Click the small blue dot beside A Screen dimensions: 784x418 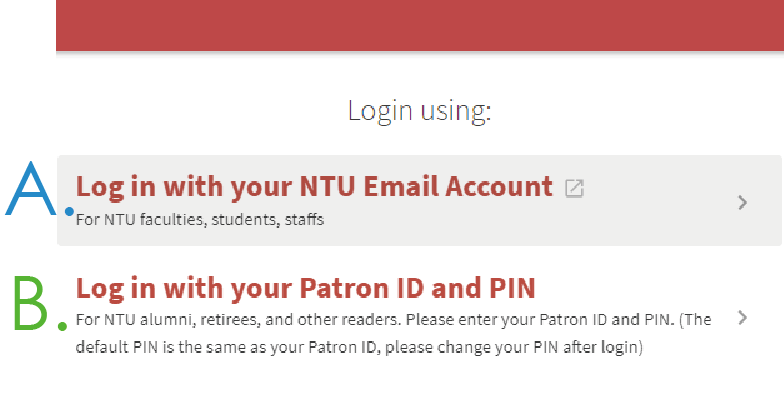70,212
